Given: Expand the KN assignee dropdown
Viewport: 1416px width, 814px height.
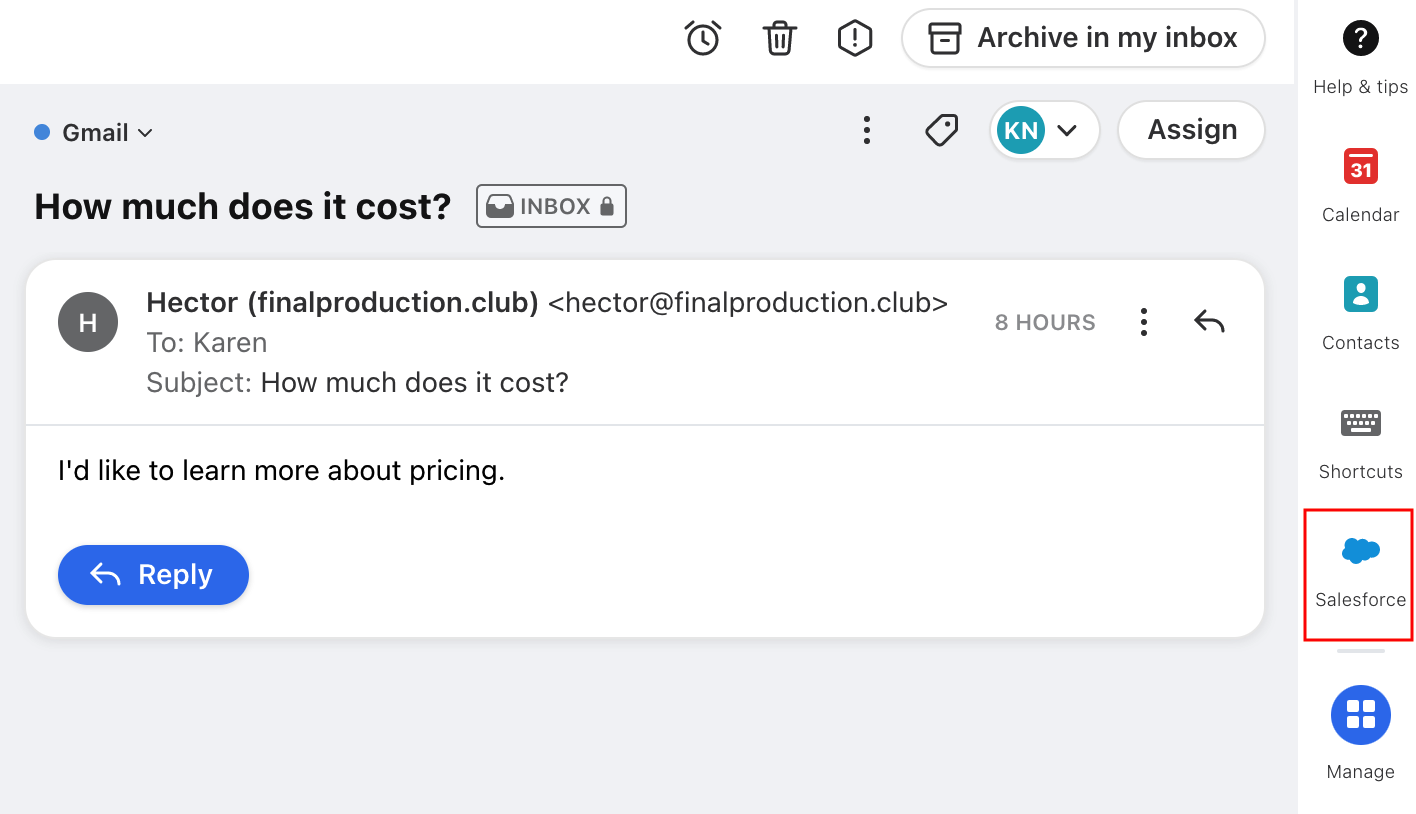Looking at the screenshot, I should coord(1045,130).
